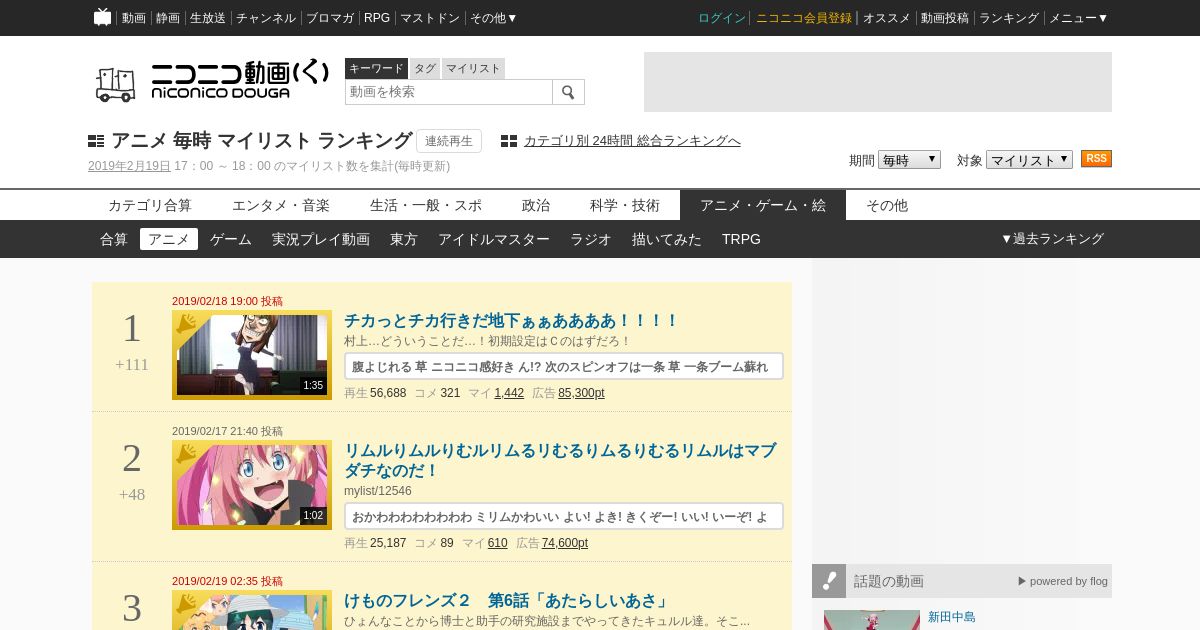Open the チャンネル link in top bar
Screen dimensions: 1200x630
[266, 18]
